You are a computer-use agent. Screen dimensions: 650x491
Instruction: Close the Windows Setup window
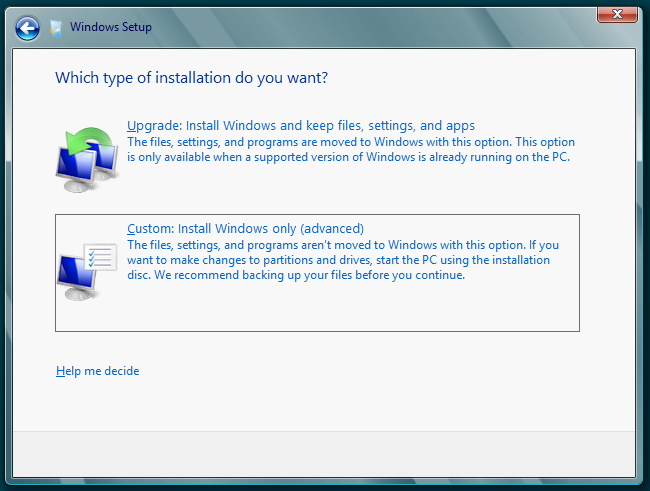point(617,13)
